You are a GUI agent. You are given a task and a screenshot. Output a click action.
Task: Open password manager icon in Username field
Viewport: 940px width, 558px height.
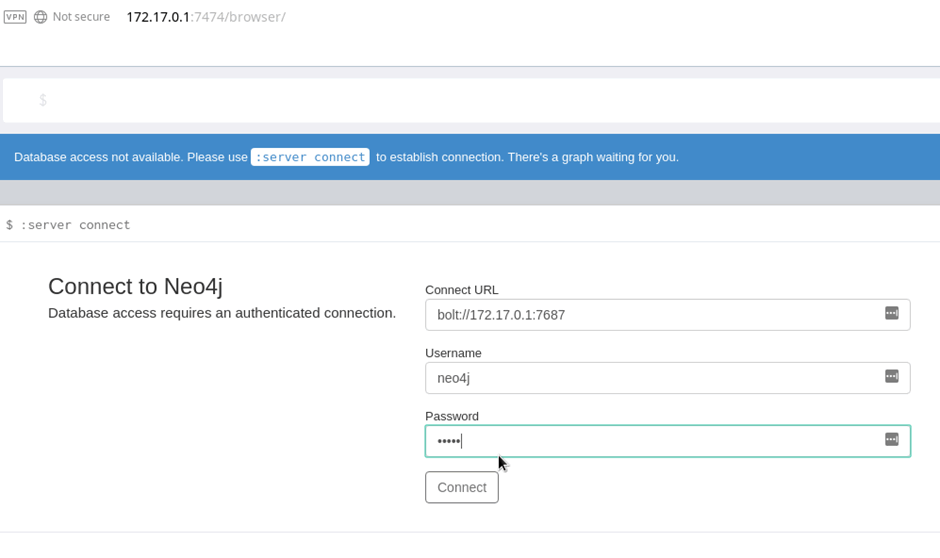pyautogui.click(x=891, y=376)
